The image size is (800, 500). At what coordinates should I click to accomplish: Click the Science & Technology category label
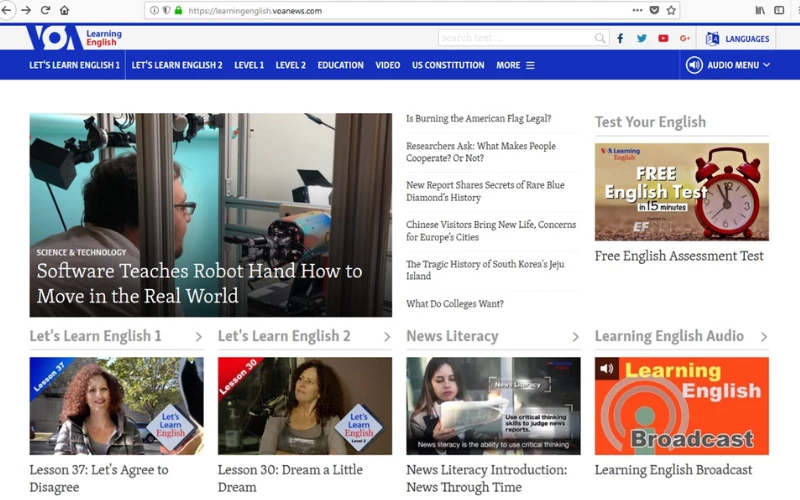[81, 252]
